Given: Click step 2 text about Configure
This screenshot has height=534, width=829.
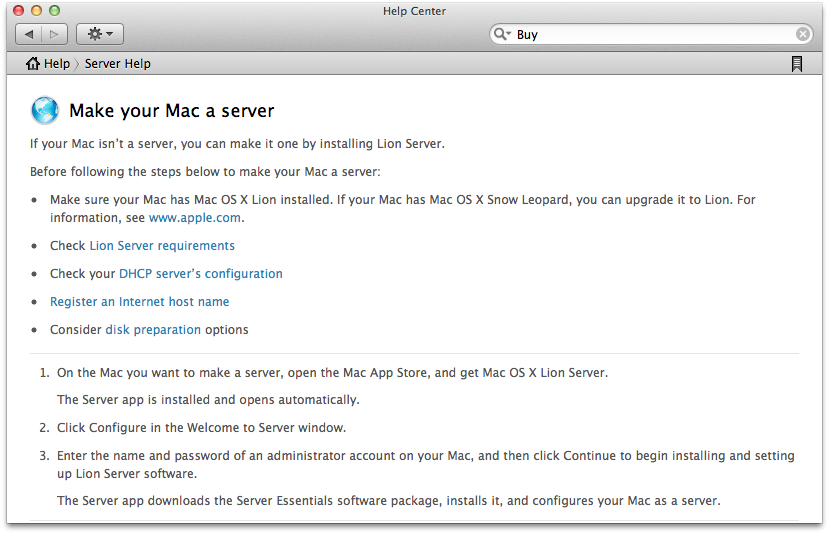Looking at the screenshot, I should pos(201,428).
